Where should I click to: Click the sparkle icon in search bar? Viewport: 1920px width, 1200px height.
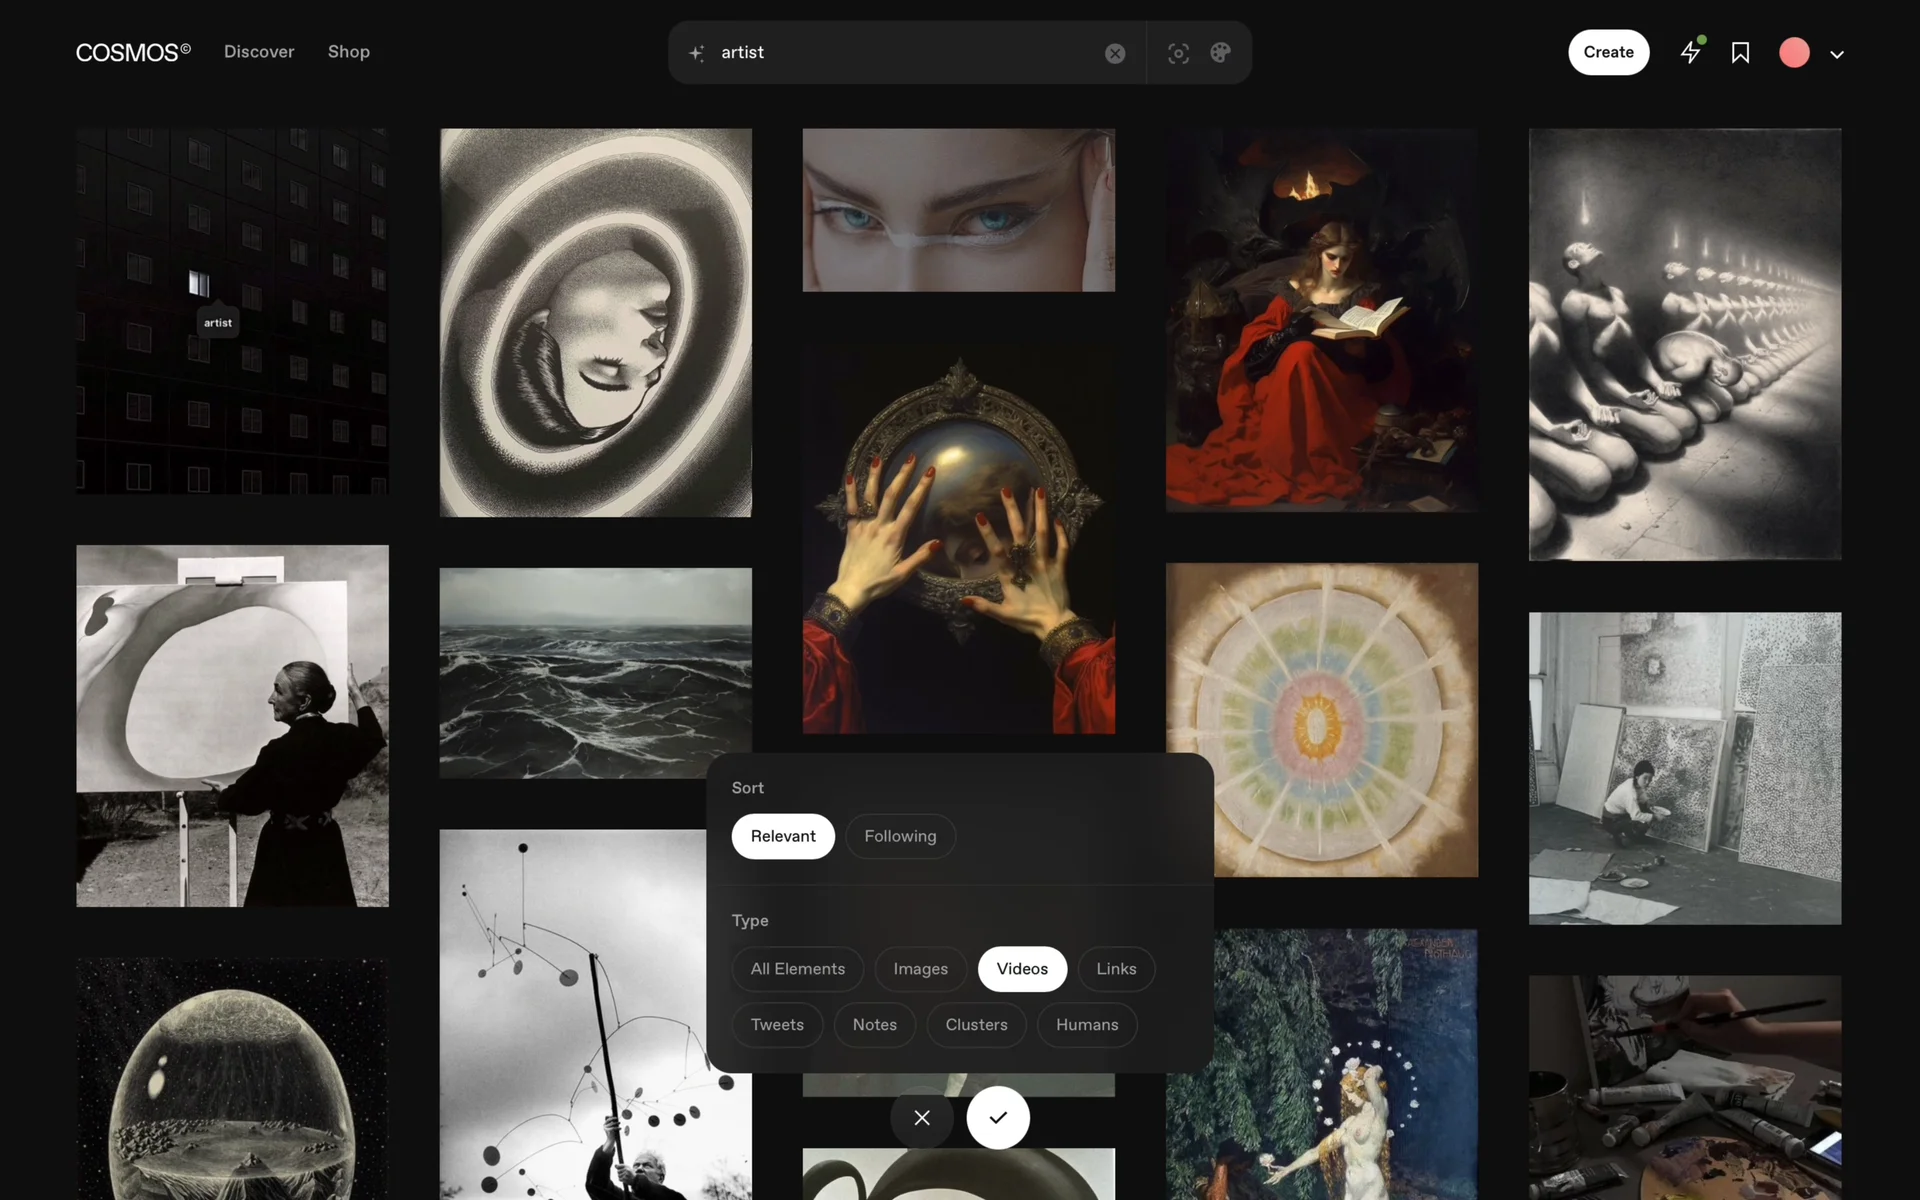point(697,53)
